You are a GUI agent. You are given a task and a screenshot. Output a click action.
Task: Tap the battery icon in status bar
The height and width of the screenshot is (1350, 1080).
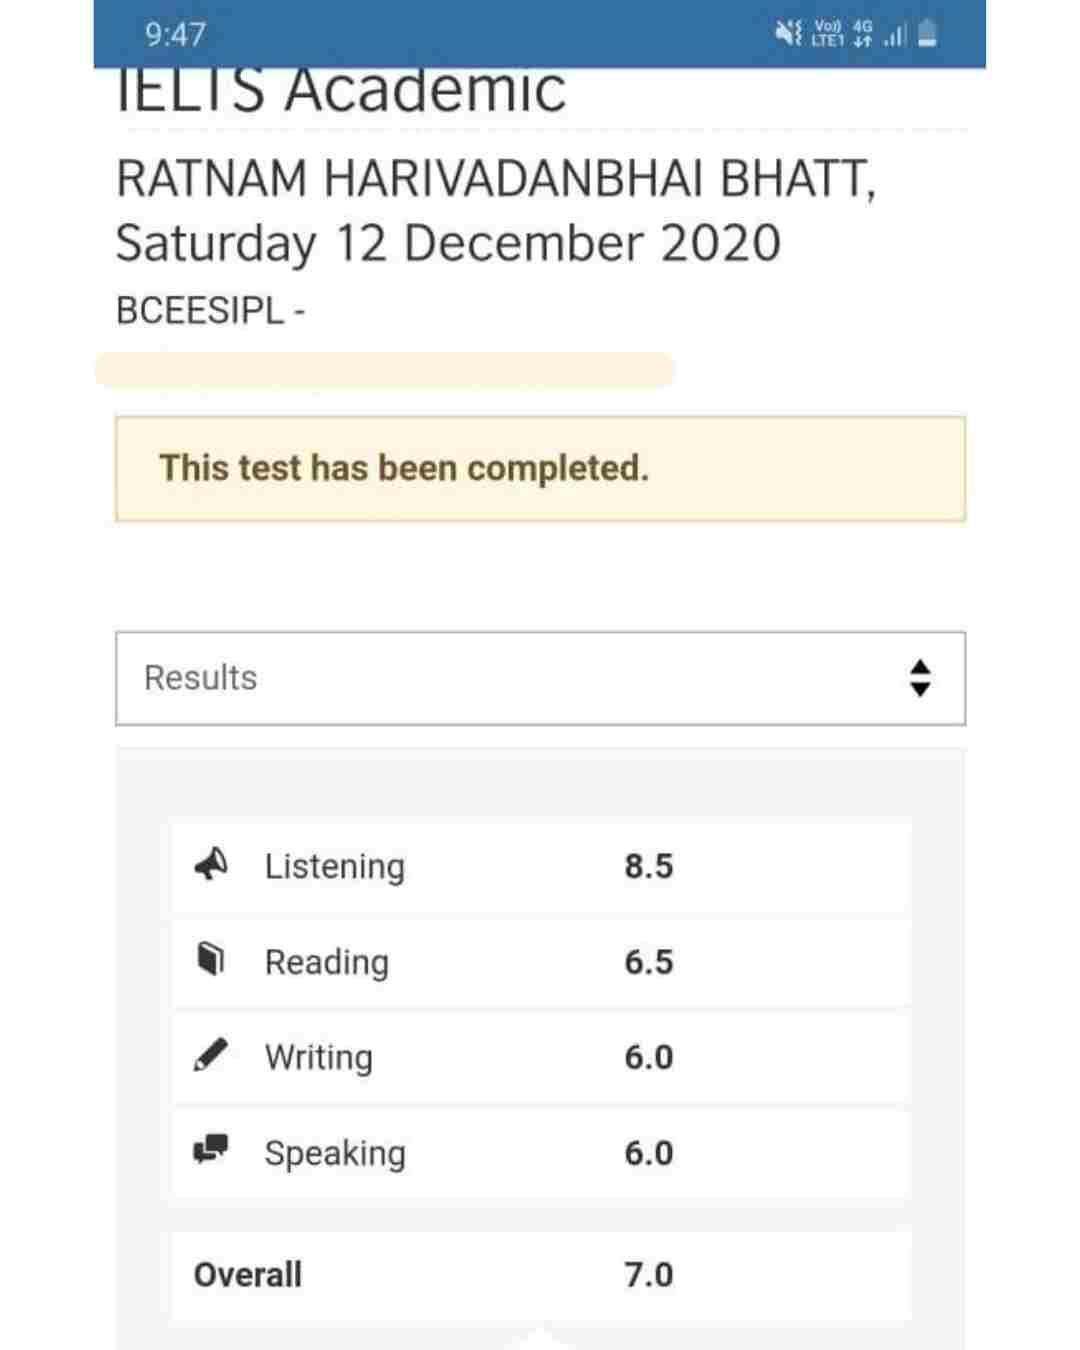pyautogui.click(x=928, y=34)
